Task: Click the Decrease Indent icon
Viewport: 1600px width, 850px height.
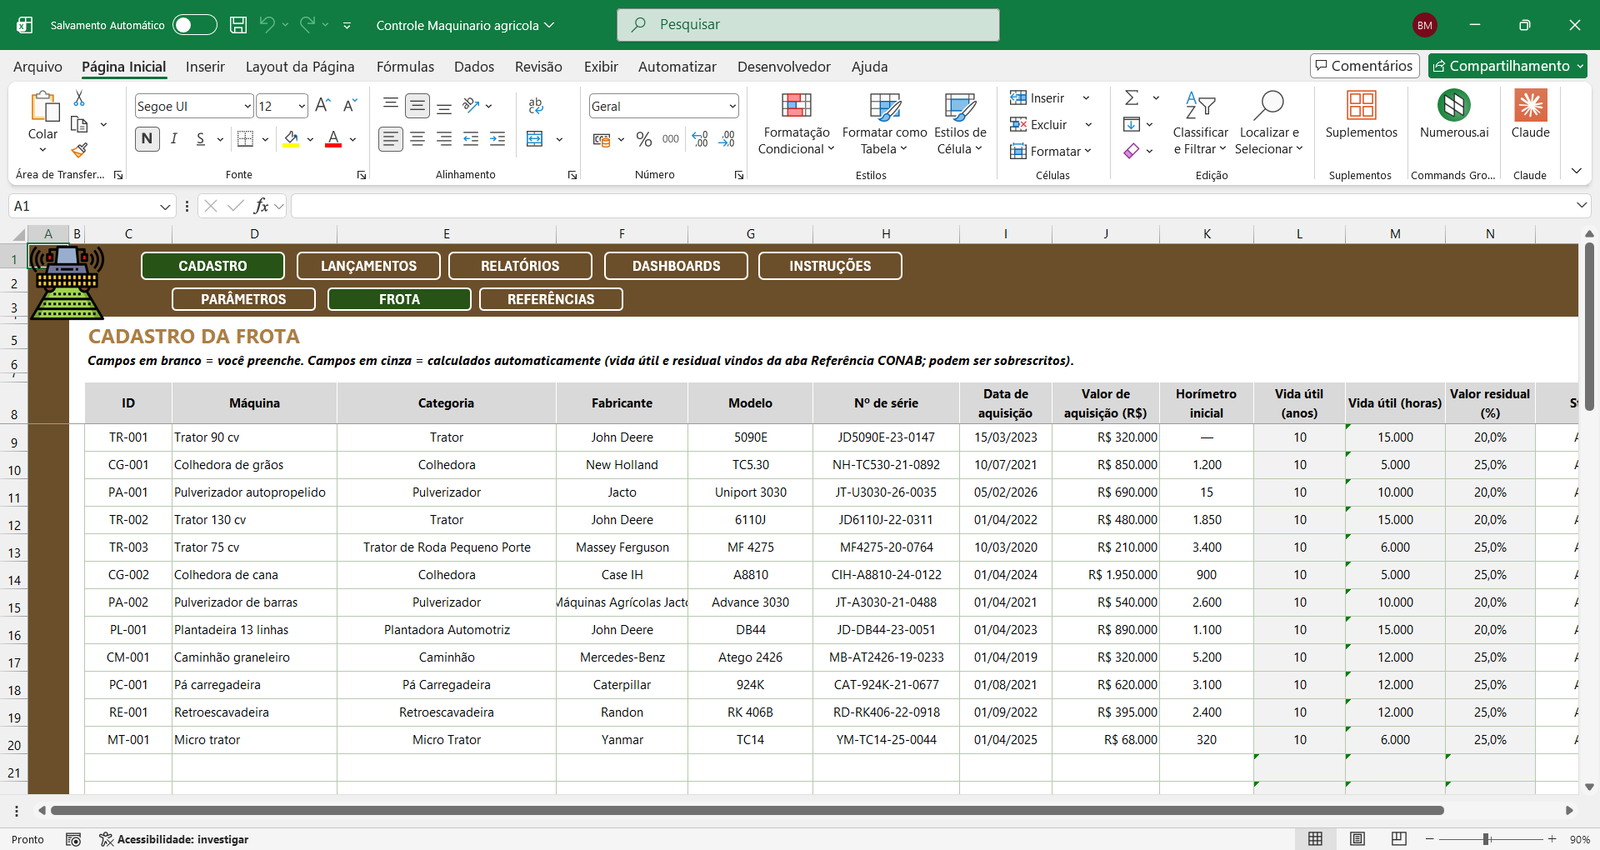Action: (x=471, y=139)
